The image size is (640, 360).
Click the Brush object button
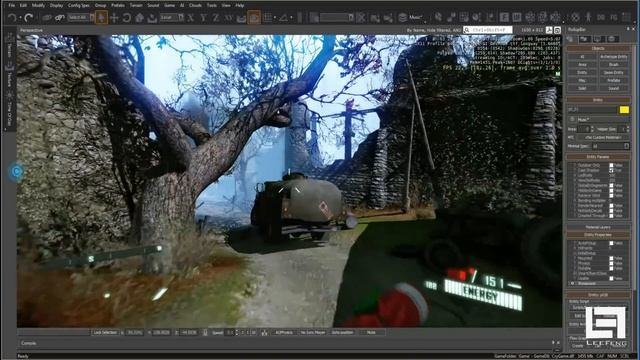613,64
